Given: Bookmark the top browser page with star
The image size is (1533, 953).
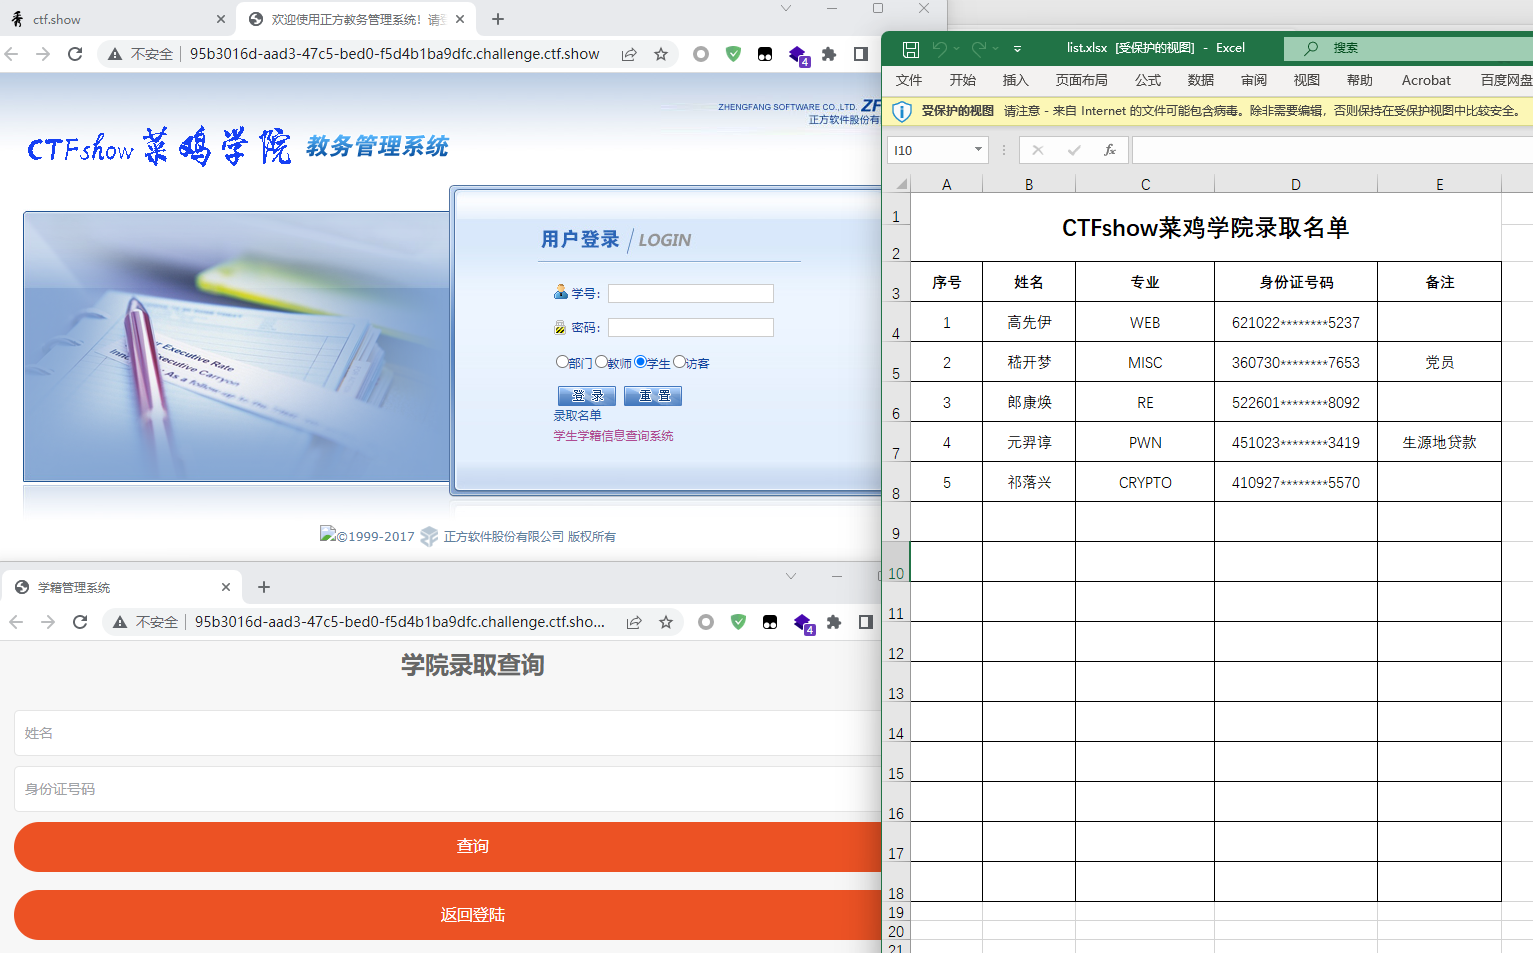Looking at the screenshot, I should click(661, 54).
